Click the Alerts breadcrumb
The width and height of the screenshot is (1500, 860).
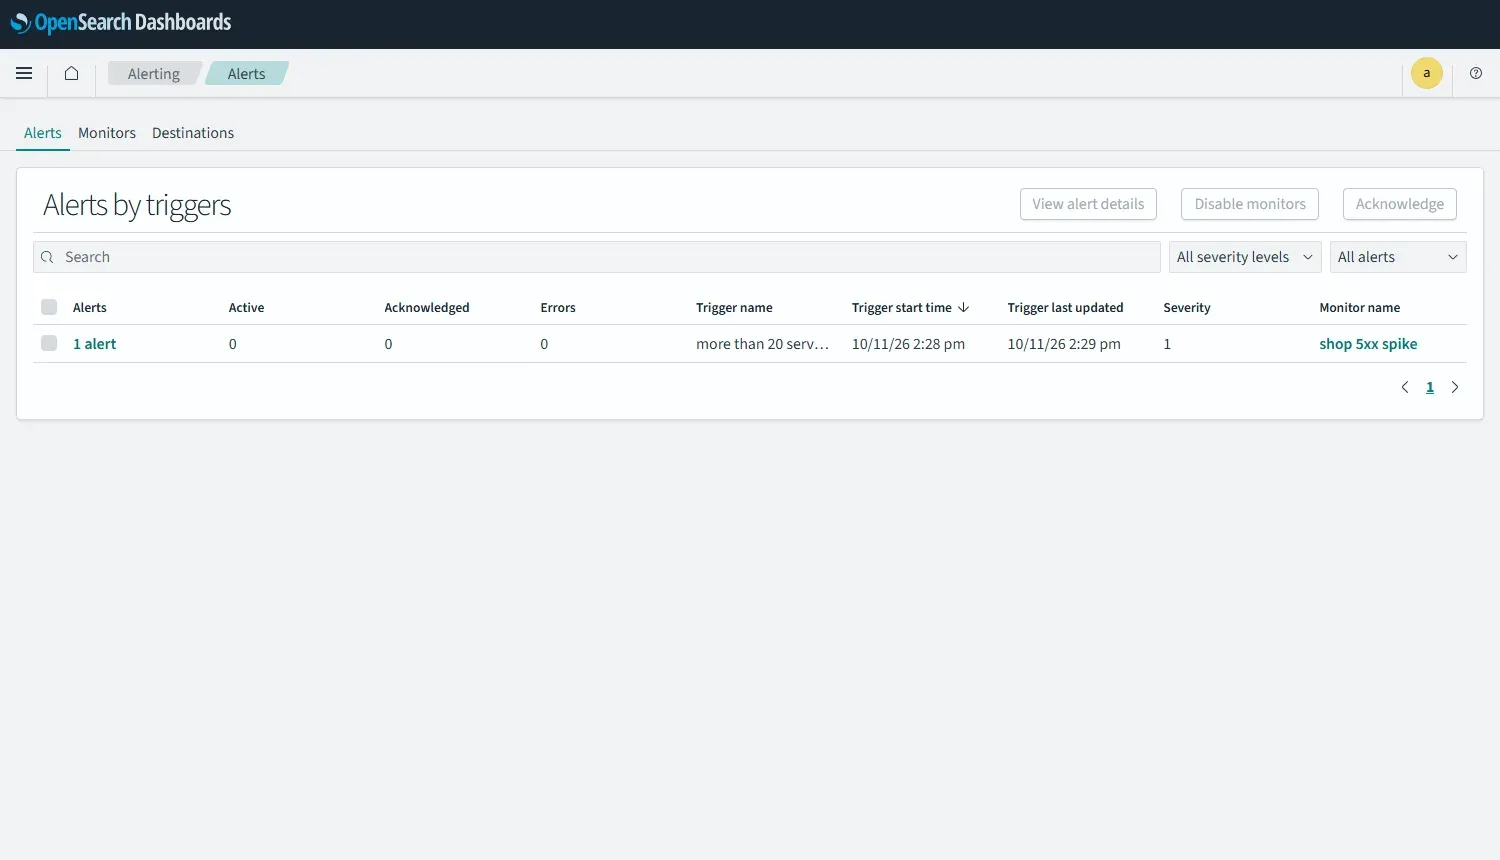[x=246, y=73]
